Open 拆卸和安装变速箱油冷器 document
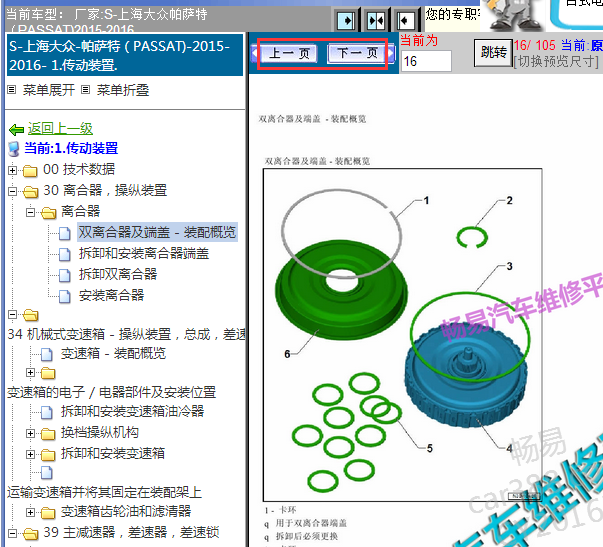Viewport: 603px width, 547px height. tap(132, 411)
